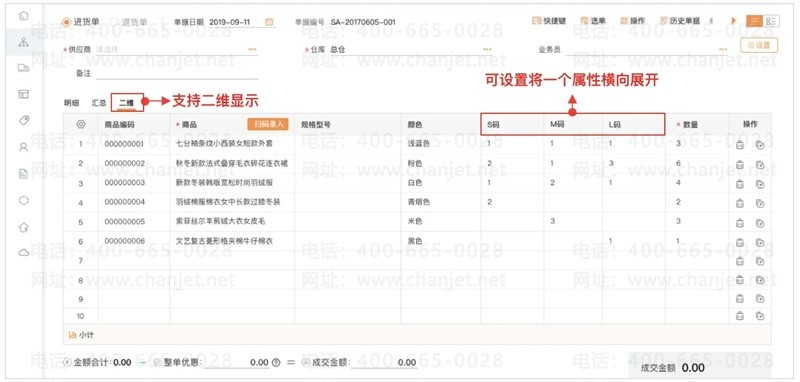Select the 退货单 radio button
This screenshot has height=382, width=800.
pos(114,22)
